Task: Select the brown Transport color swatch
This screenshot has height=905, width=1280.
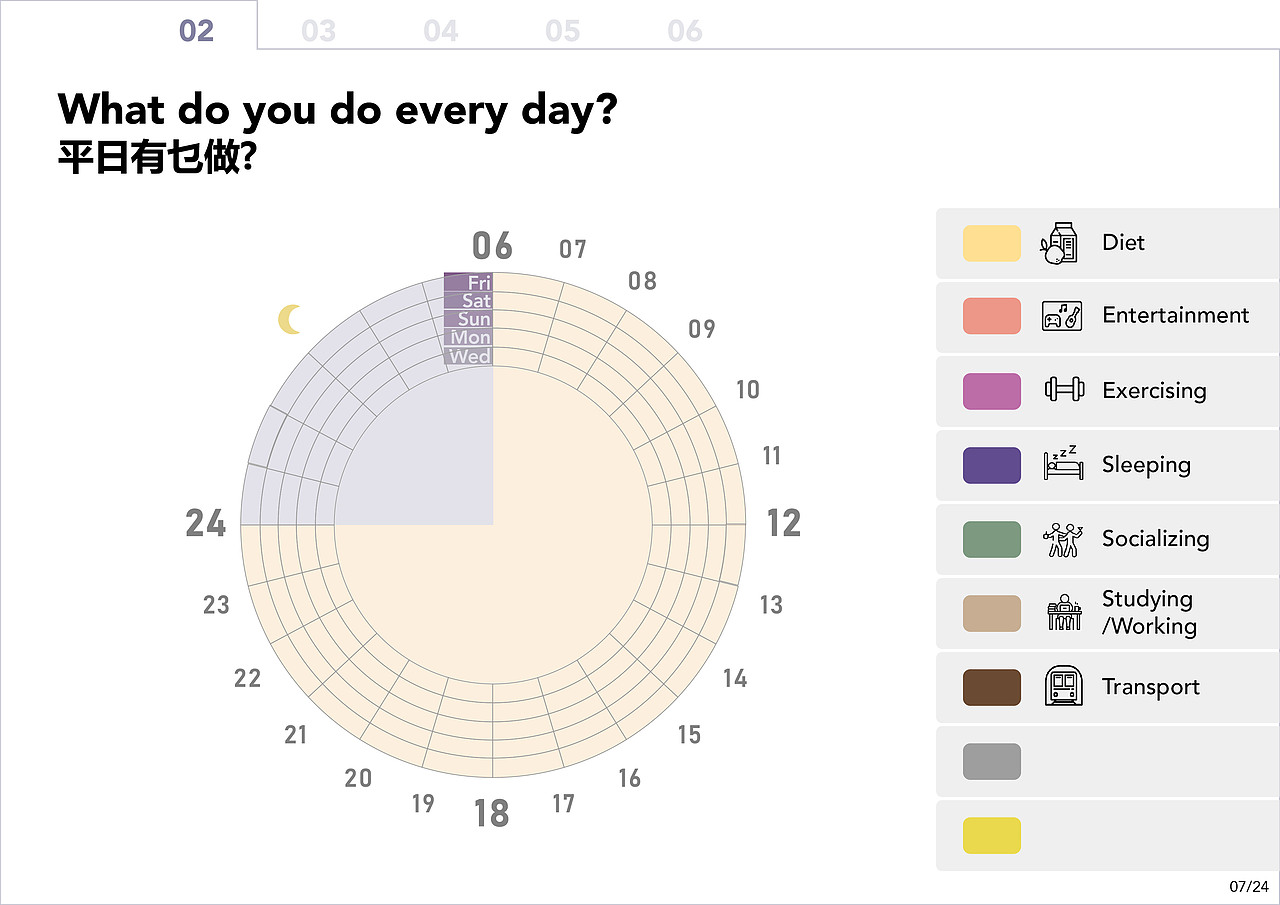Action: [x=992, y=687]
